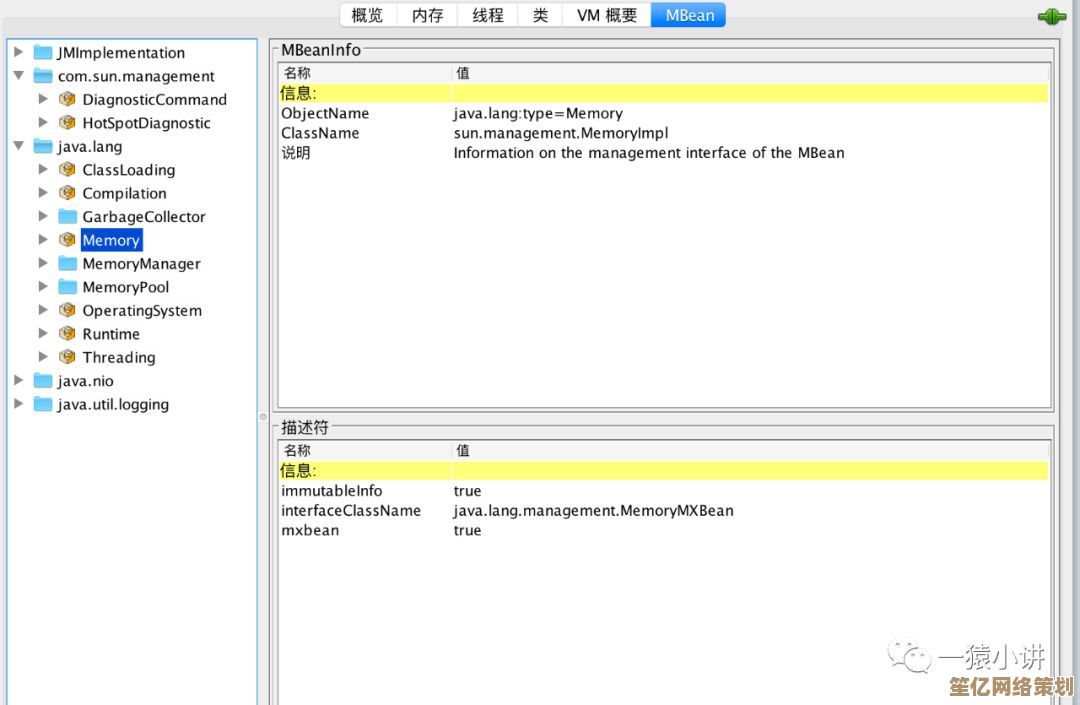
Task: Click the Threading MBean icon
Action: 67,357
